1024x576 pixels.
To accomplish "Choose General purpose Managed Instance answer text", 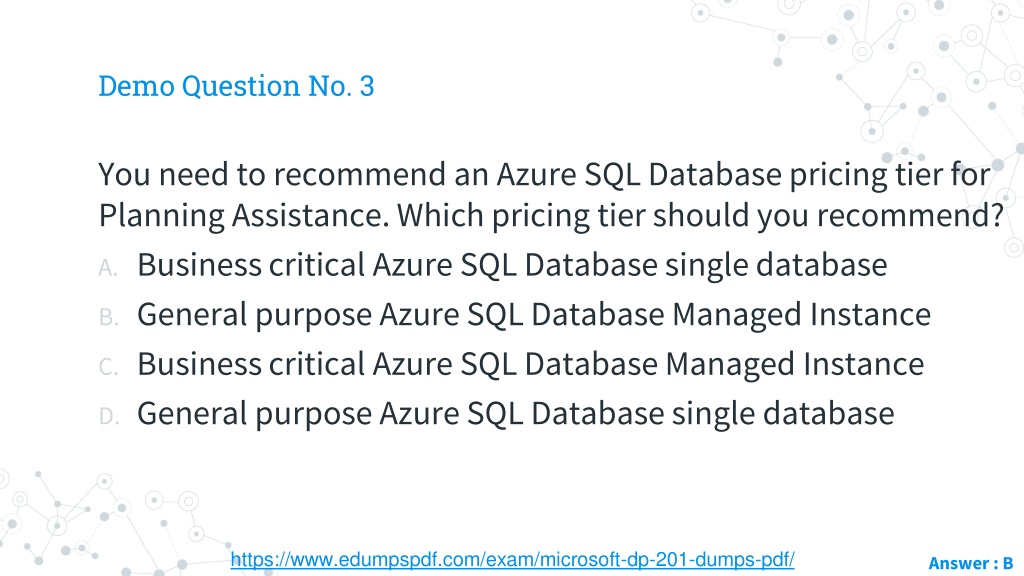I will point(534,315).
